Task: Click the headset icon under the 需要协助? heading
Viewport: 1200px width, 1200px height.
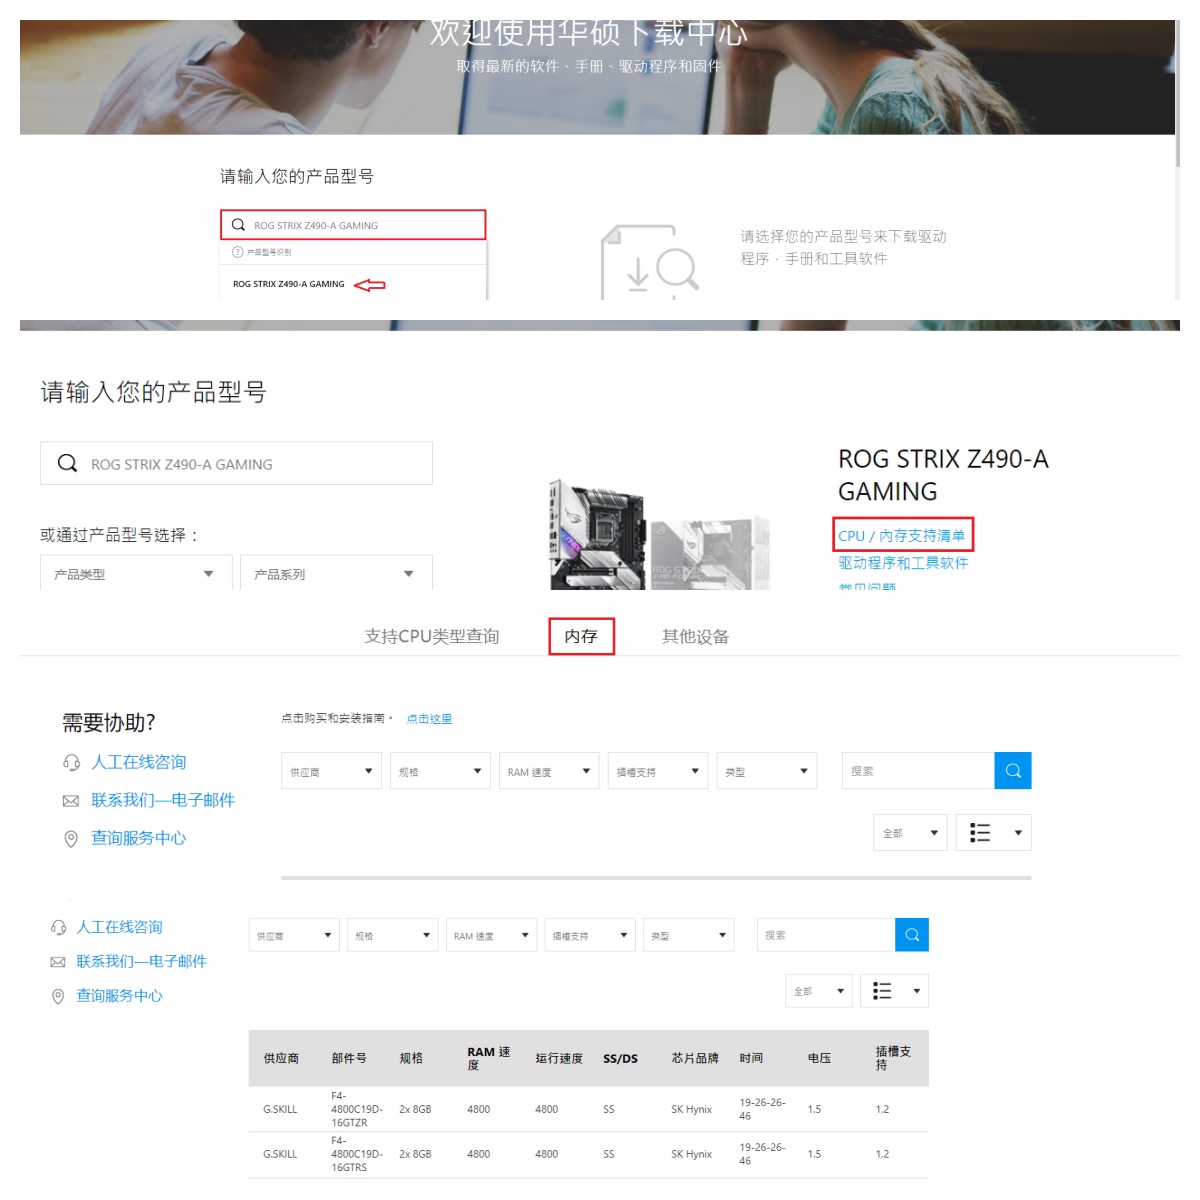Action: pos(71,763)
